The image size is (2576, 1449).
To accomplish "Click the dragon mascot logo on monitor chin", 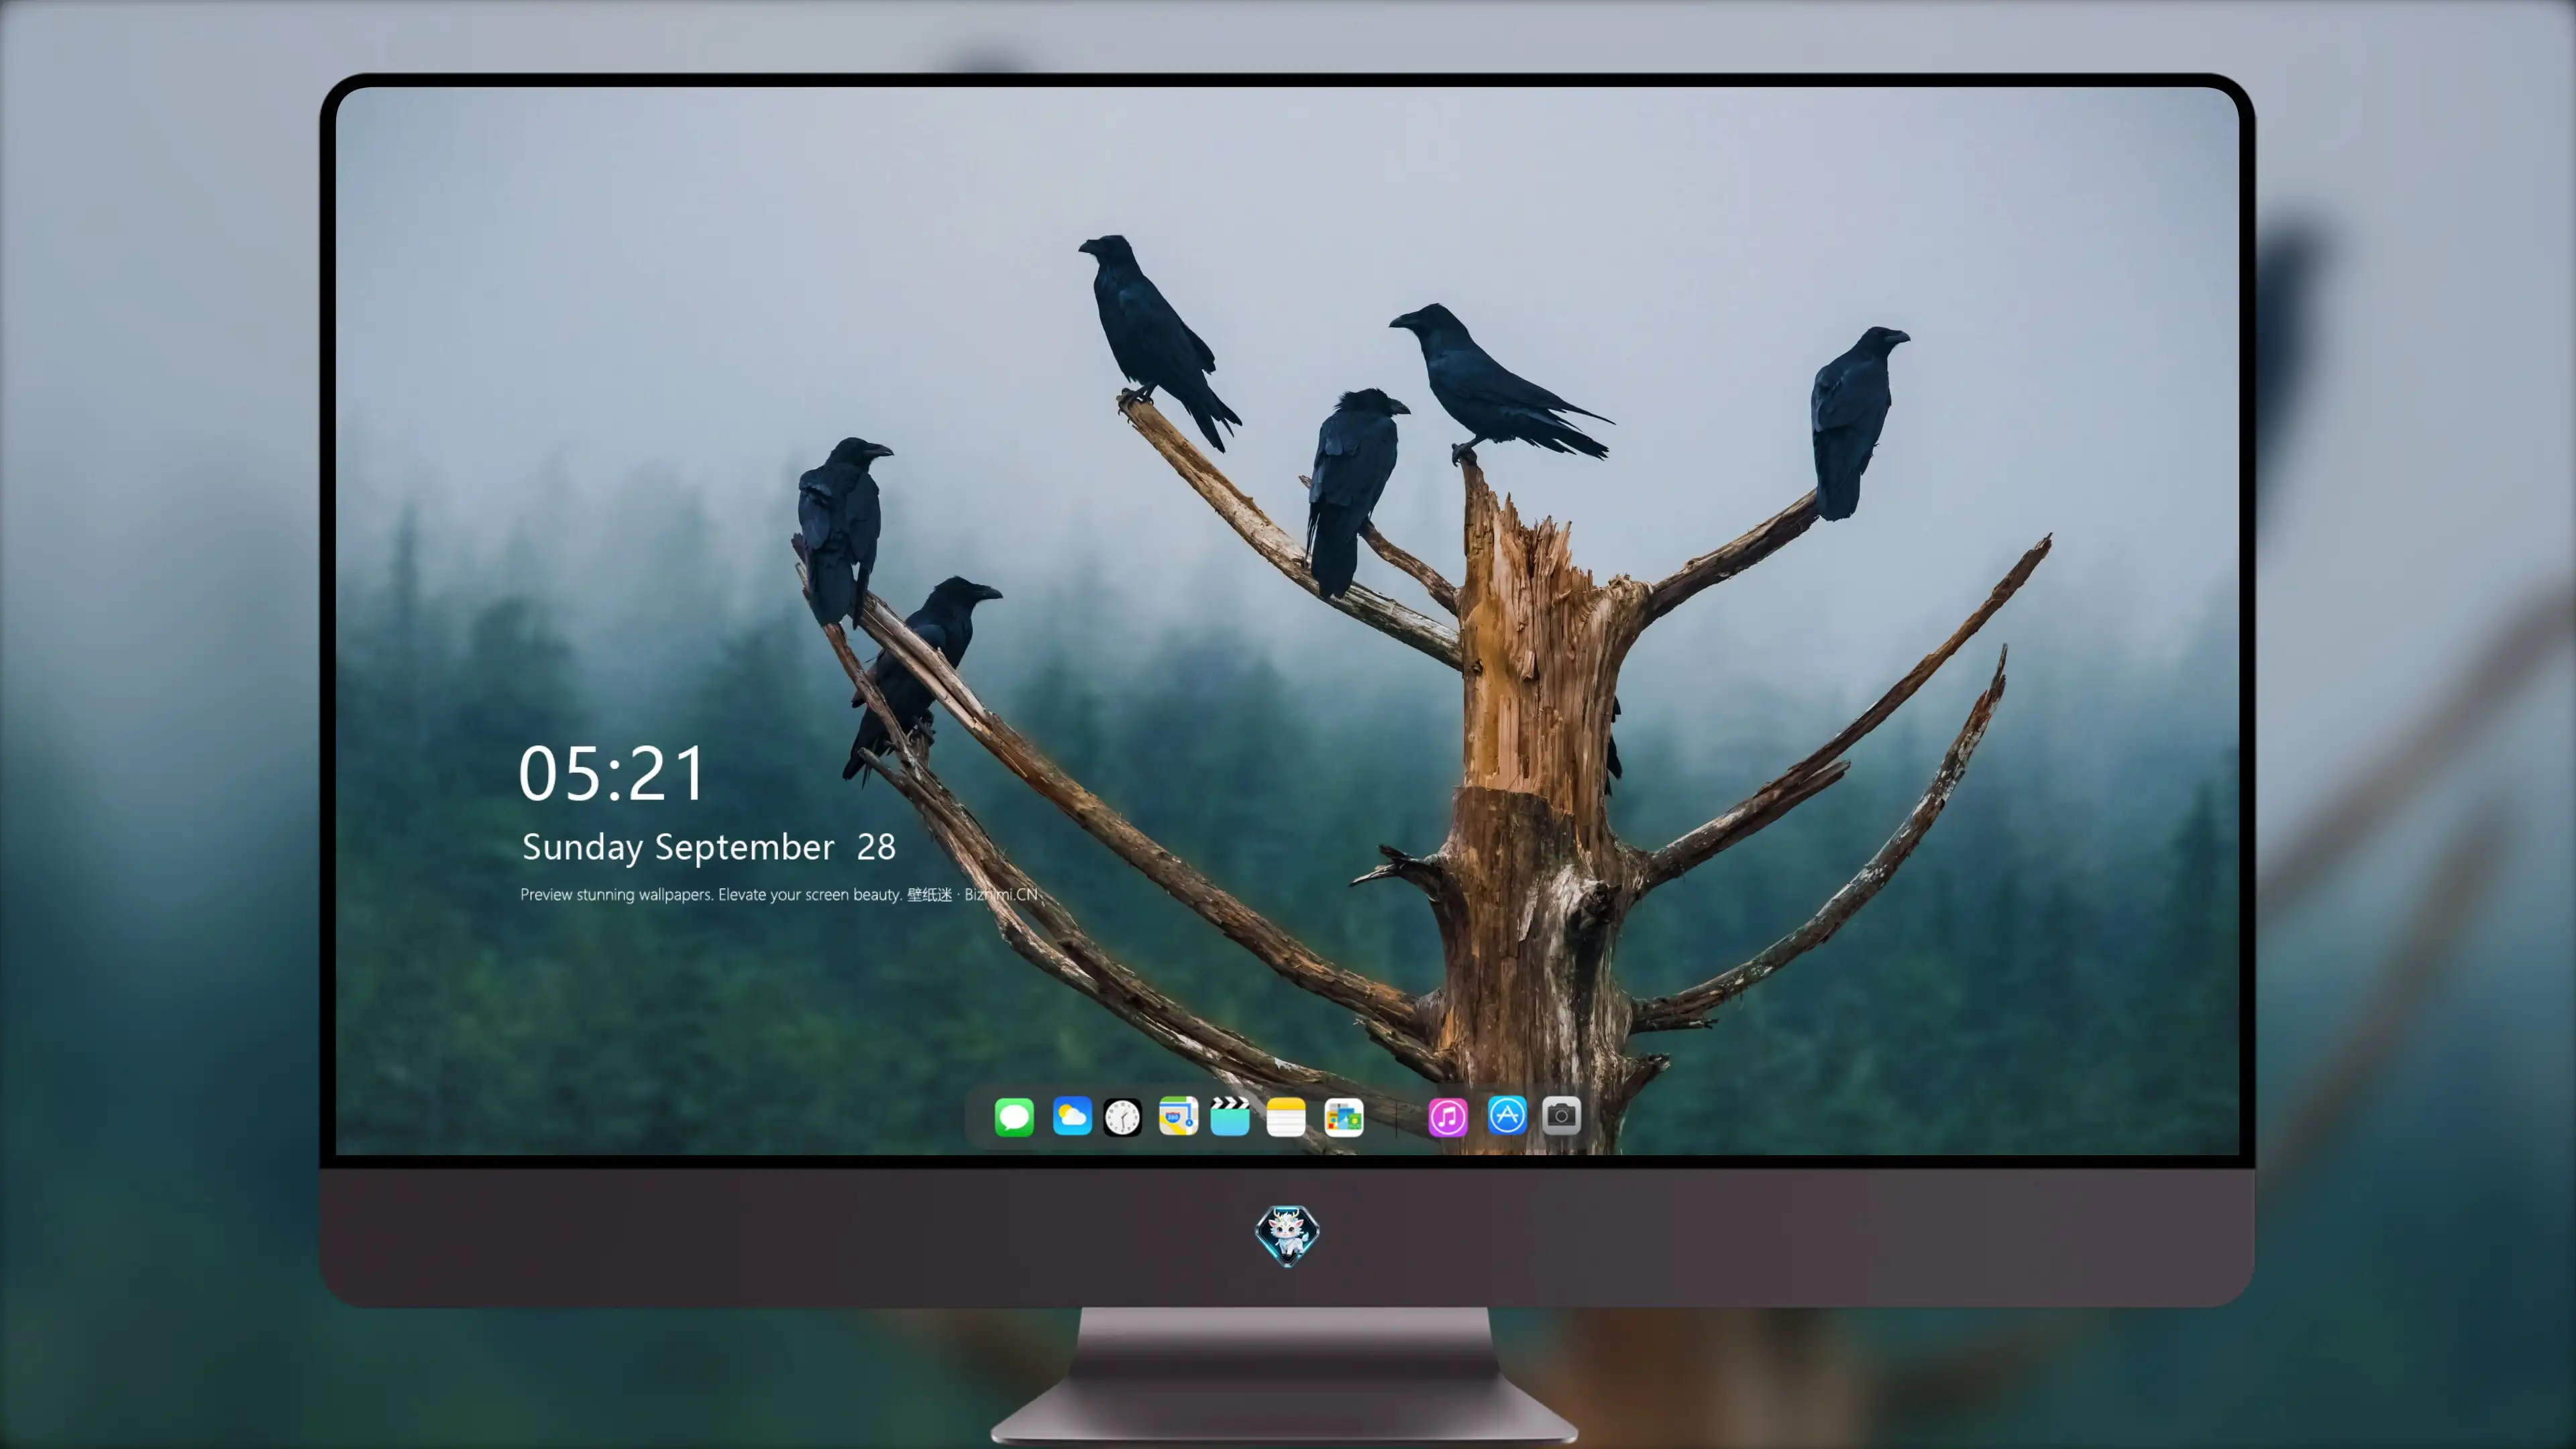I will coord(1287,1235).
